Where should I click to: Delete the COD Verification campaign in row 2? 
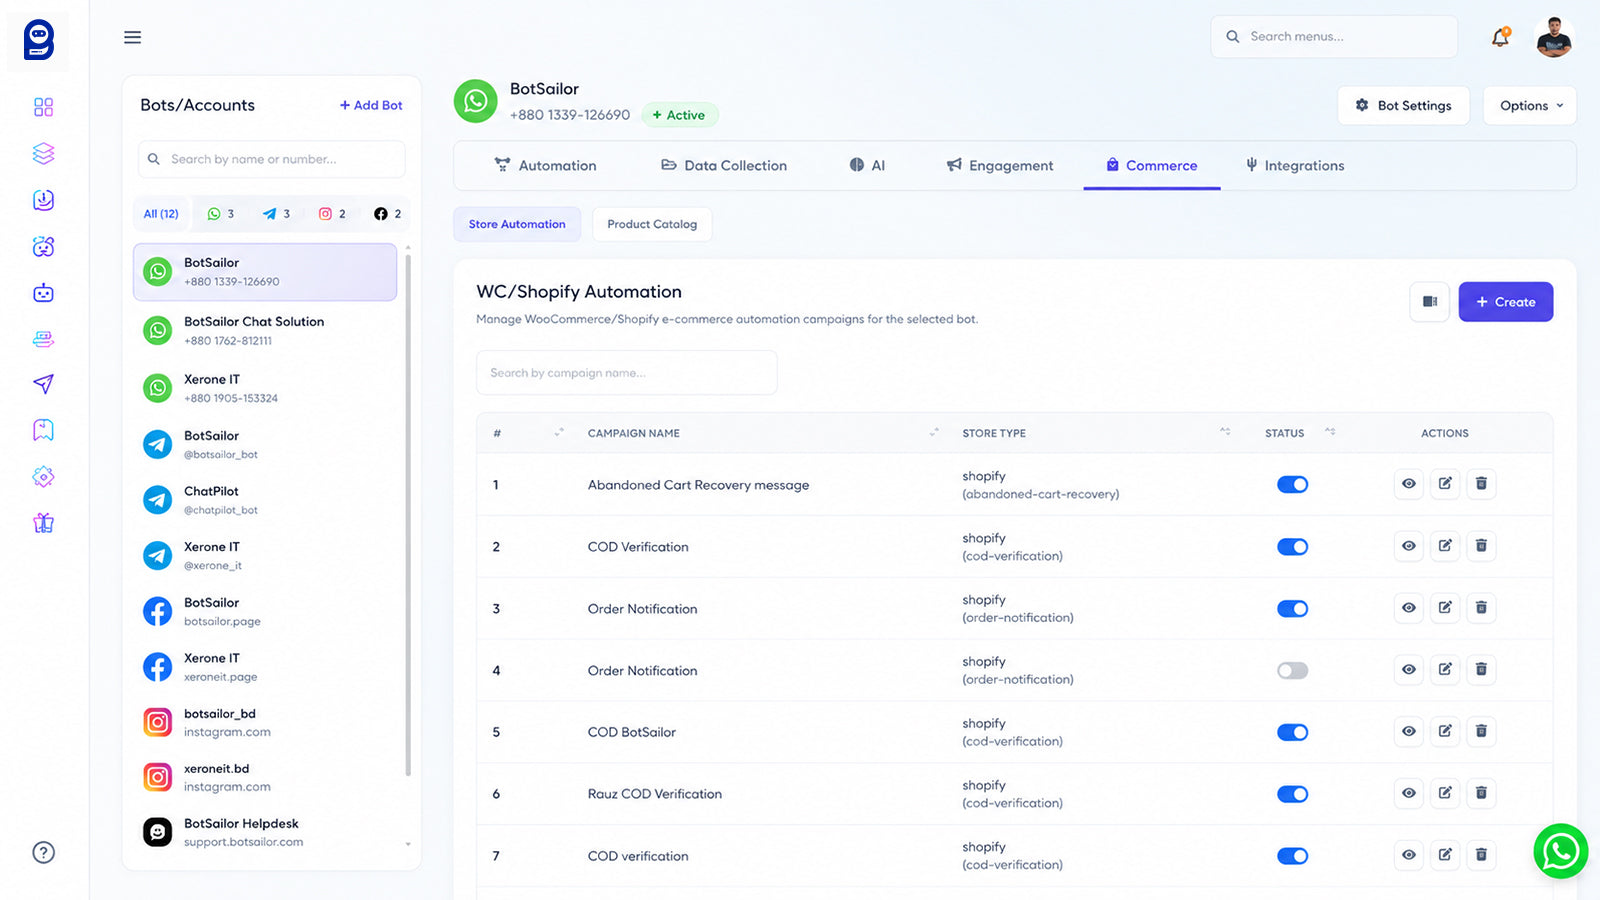[x=1481, y=546]
